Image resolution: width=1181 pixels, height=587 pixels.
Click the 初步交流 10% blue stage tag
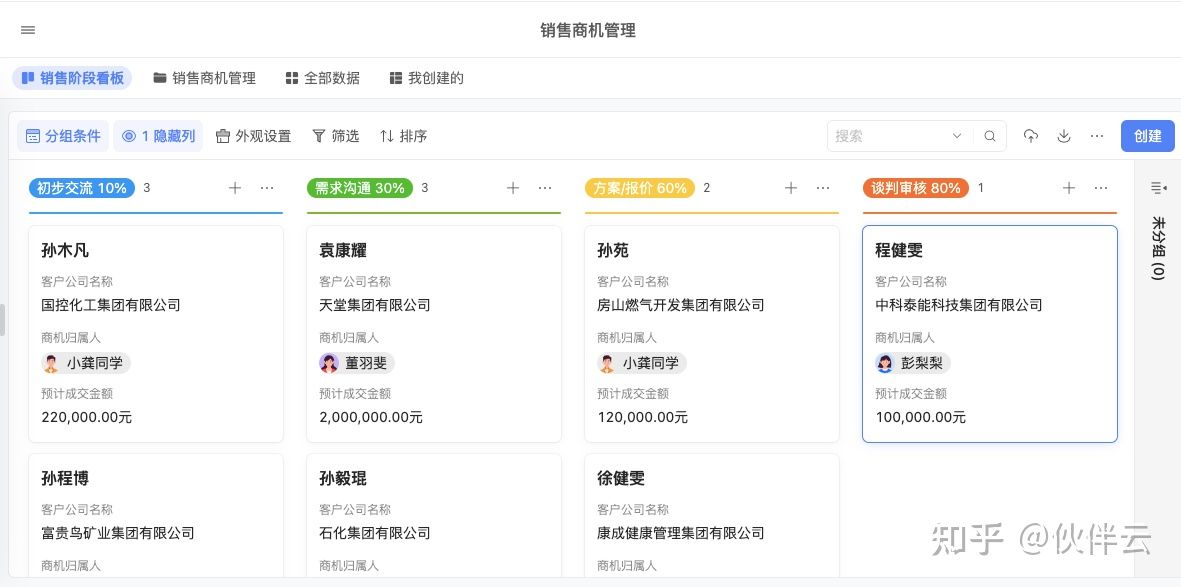coord(82,188)
